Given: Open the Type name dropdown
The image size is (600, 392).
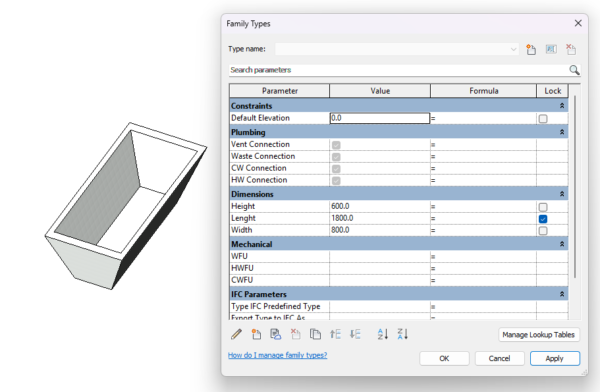Looking at the screenshot, I should [x=513, y=49].
